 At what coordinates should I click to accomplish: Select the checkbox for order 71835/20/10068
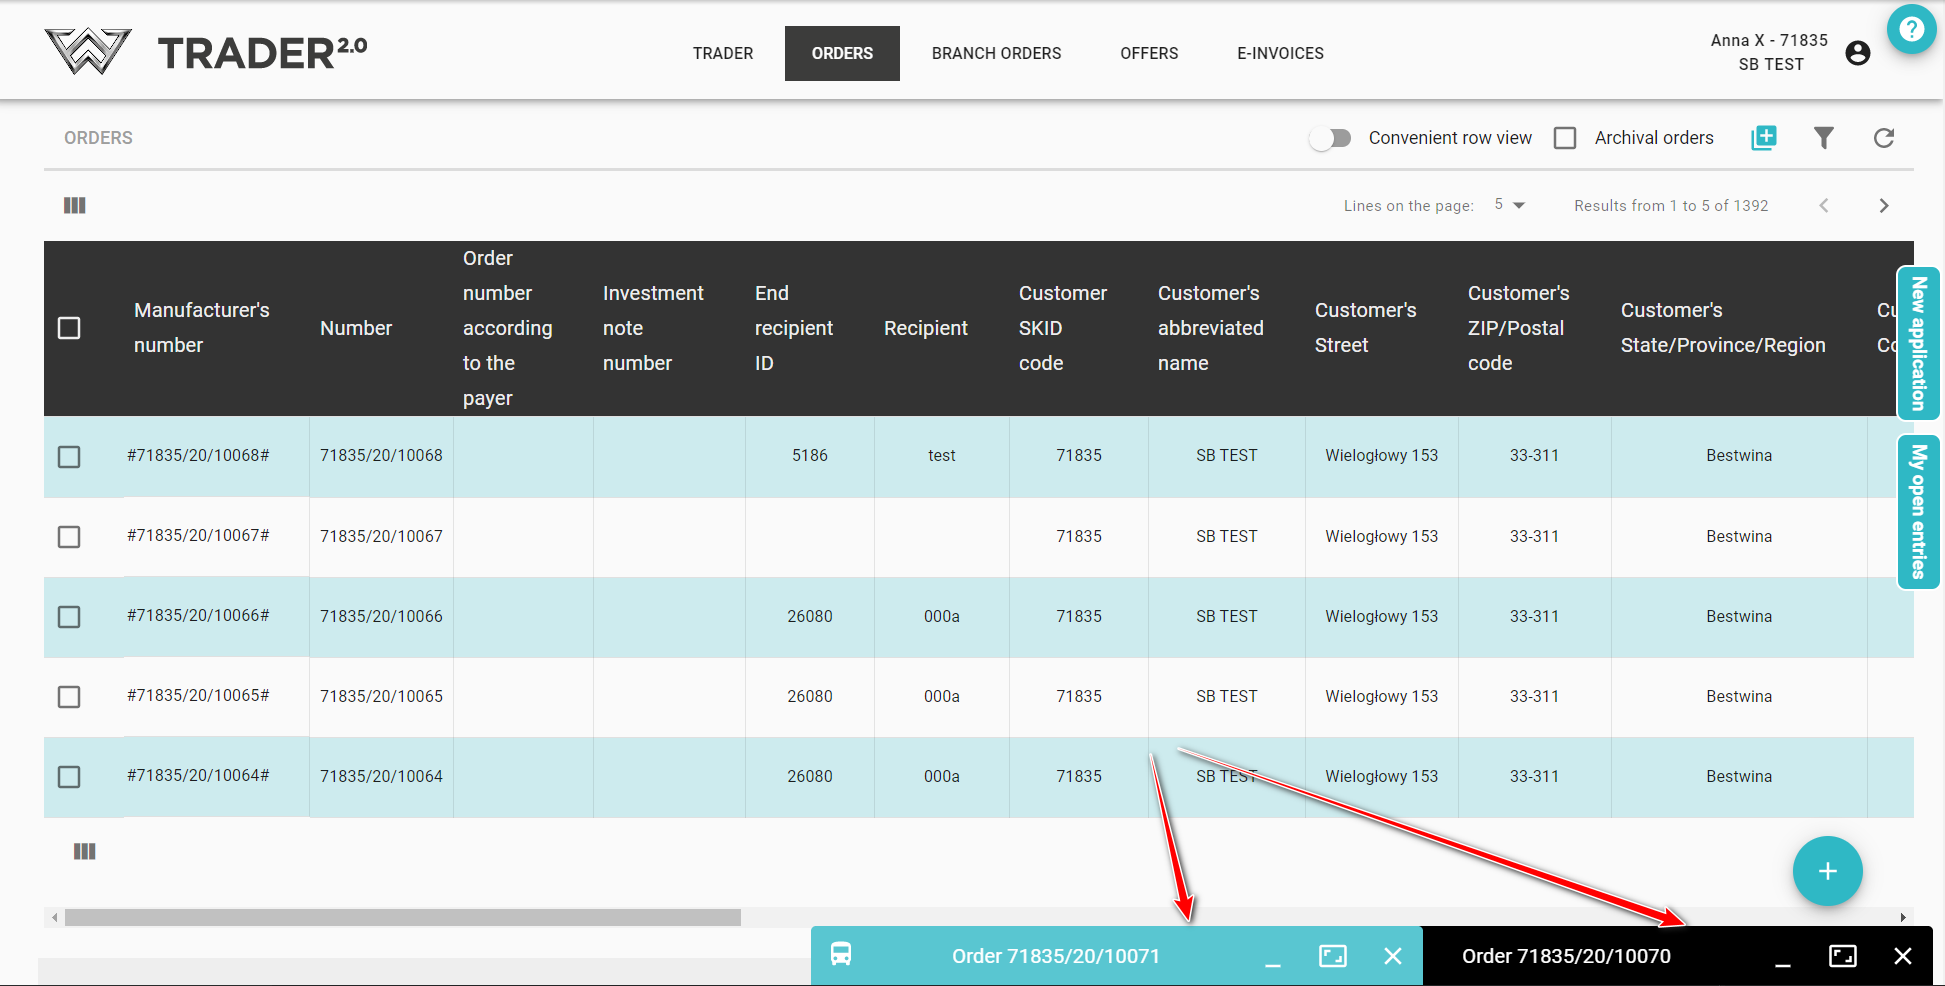[x=69, y=457]
